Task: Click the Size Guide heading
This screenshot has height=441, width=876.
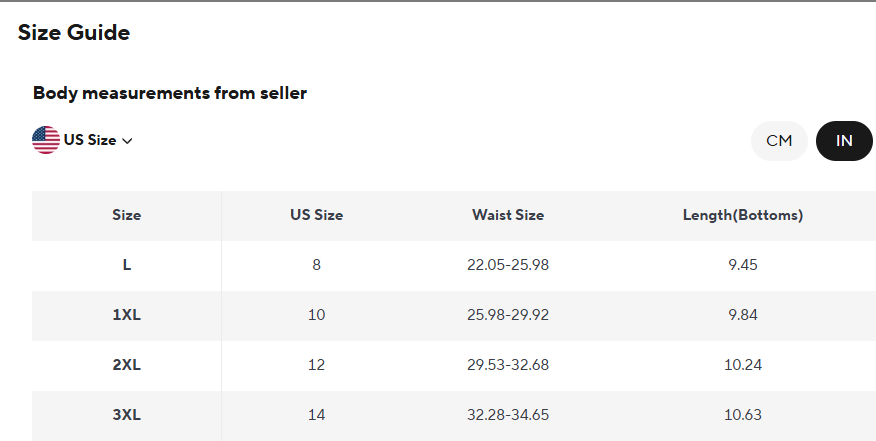Action: (74, 32)
